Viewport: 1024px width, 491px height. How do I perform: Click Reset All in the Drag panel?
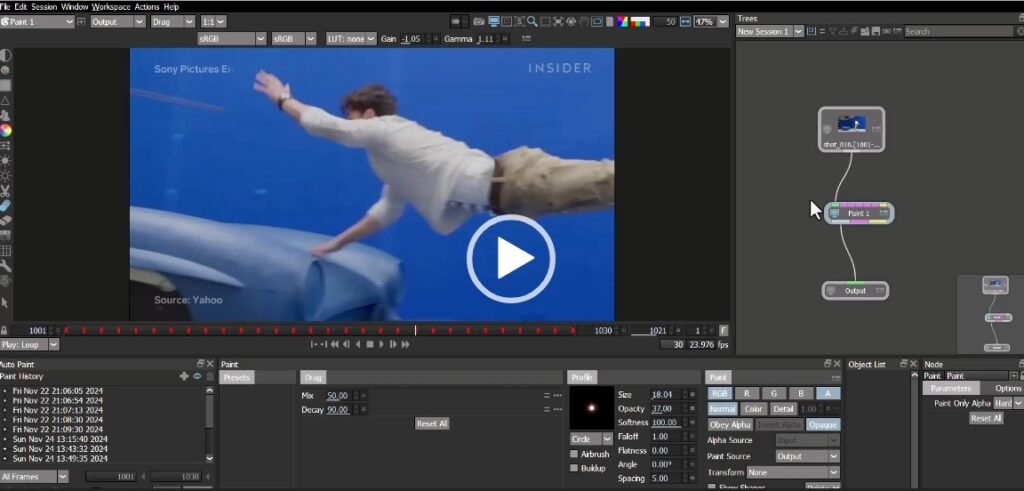(x=432, y=424)
